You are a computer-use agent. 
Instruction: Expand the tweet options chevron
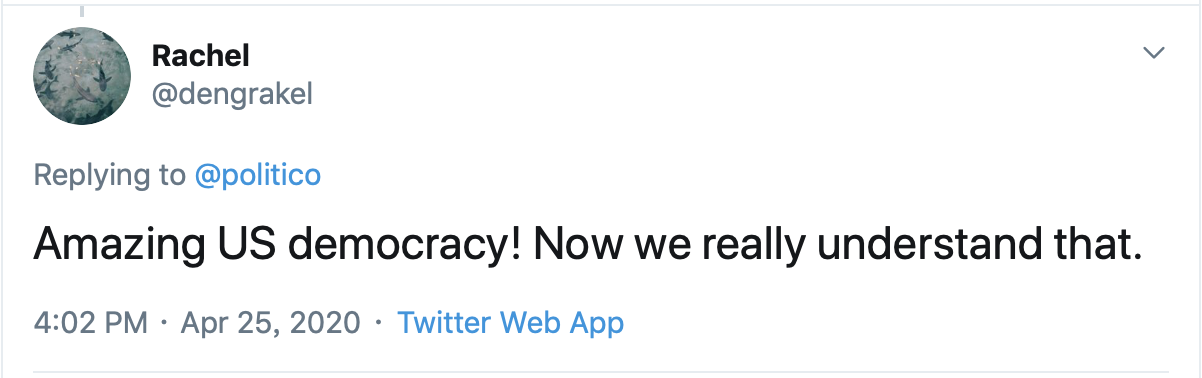pyautogui.click(x=1154, y=53)
